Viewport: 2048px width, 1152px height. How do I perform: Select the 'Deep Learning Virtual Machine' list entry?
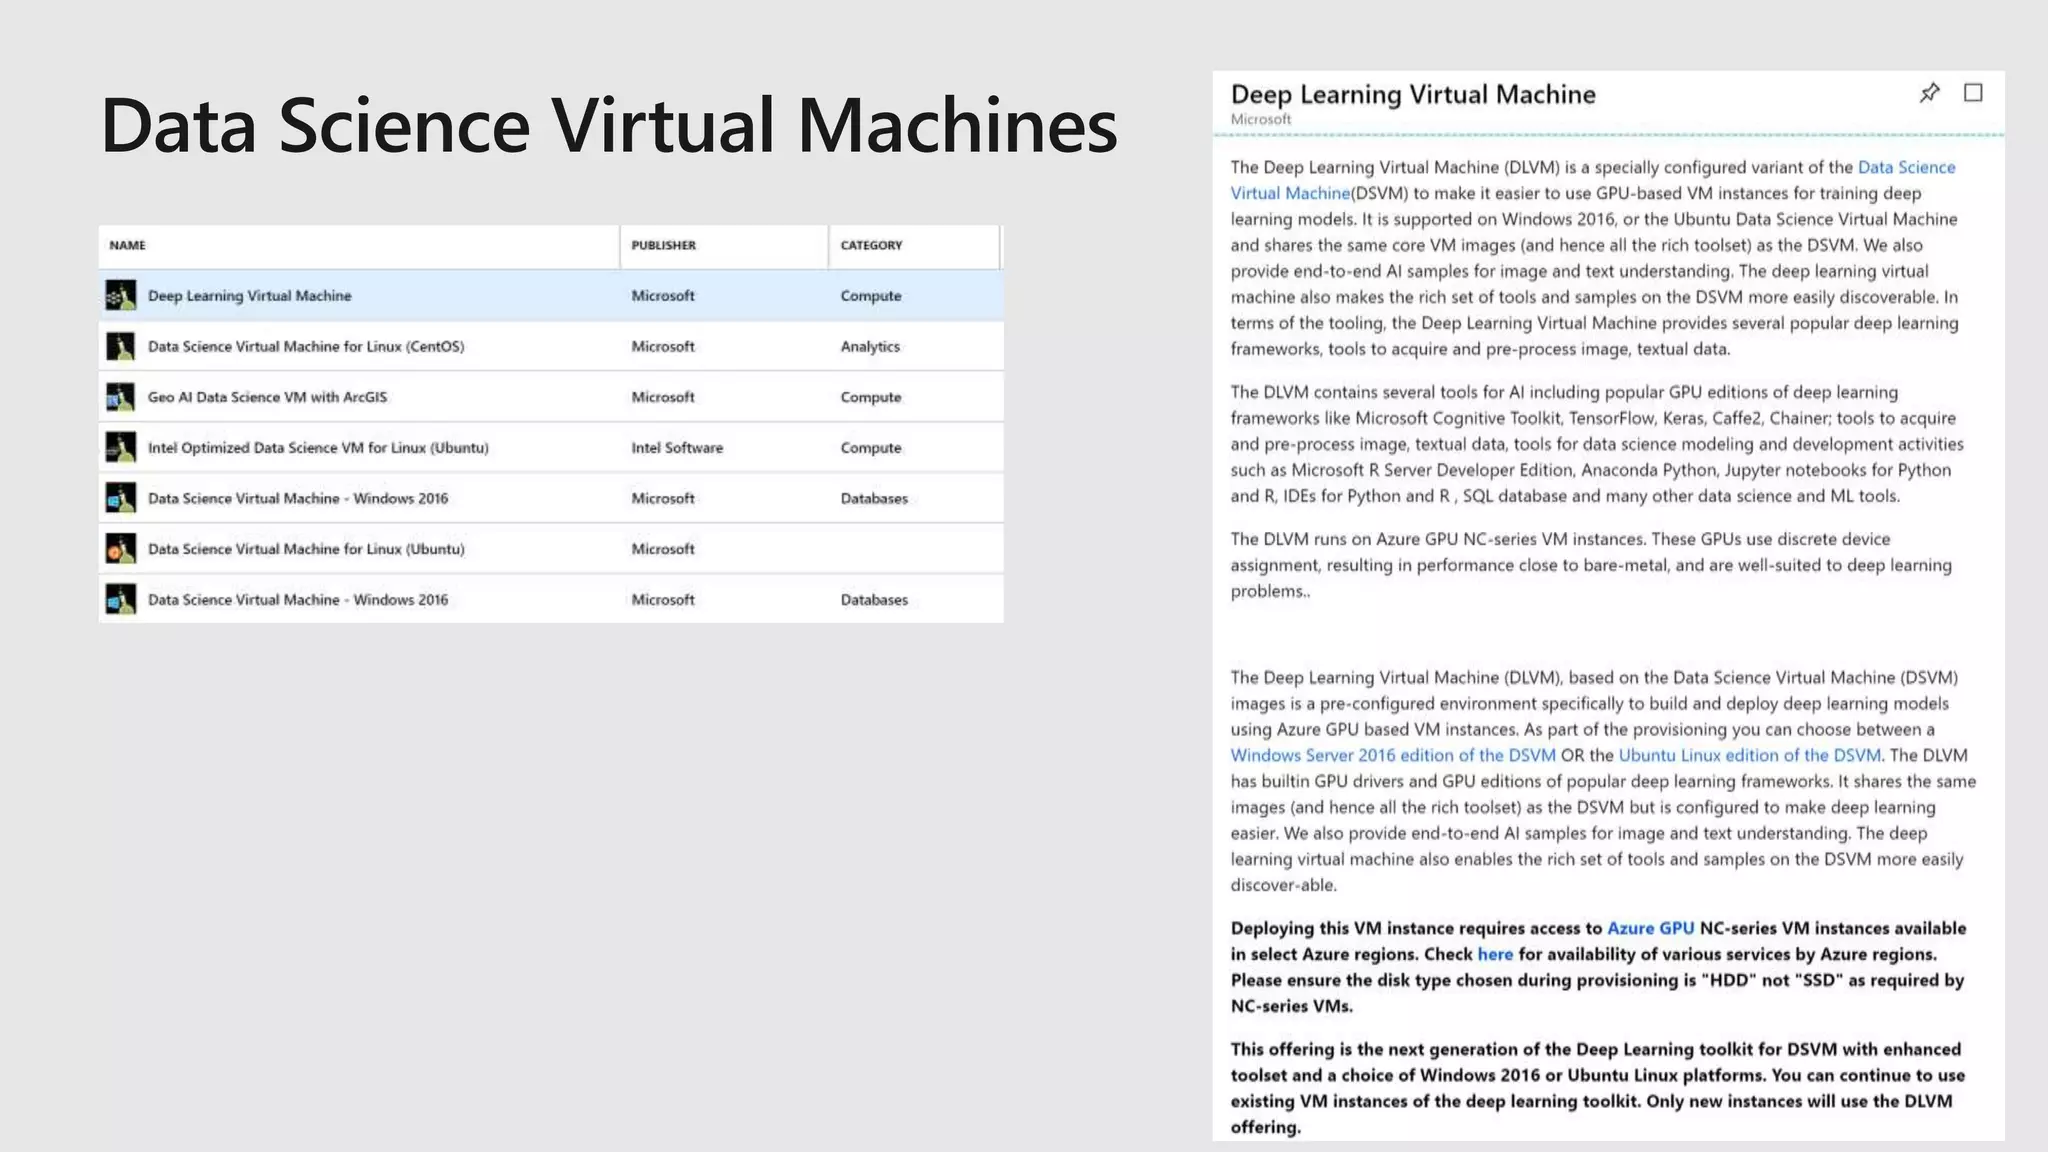[551, 296]
